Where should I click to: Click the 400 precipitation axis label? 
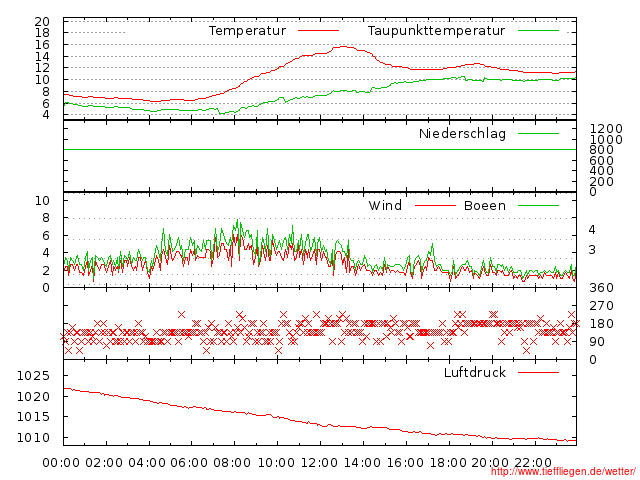click(601, 171)
